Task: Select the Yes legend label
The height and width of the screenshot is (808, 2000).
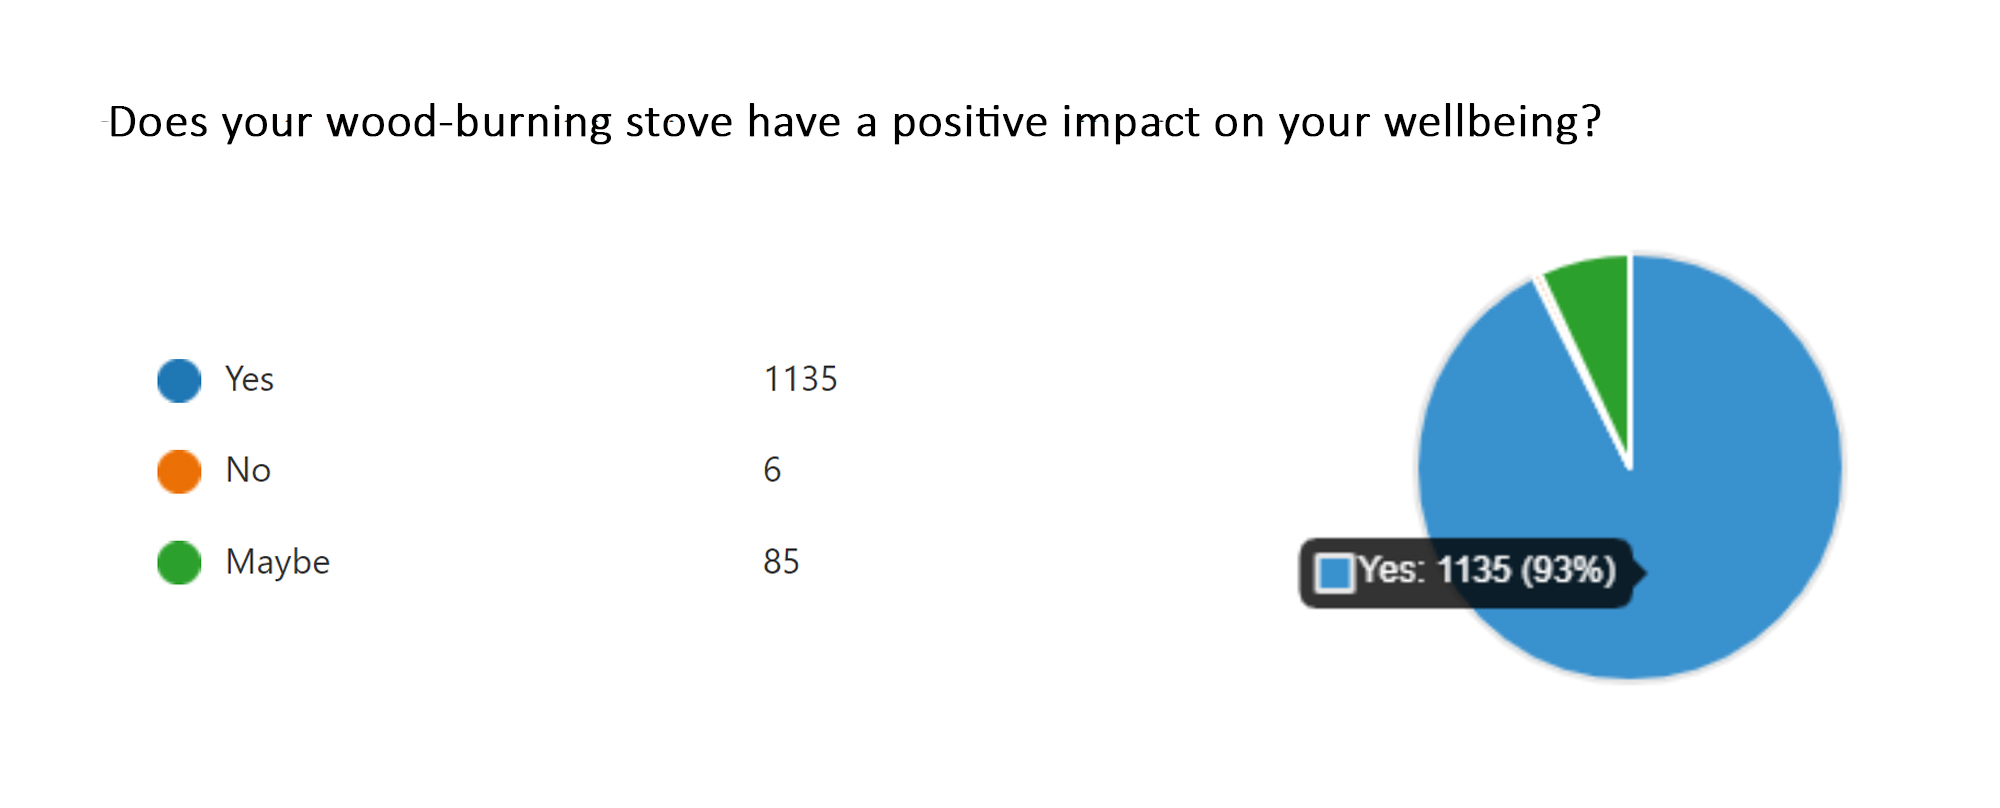Action: pyautogui.click(x=249, y=379)
